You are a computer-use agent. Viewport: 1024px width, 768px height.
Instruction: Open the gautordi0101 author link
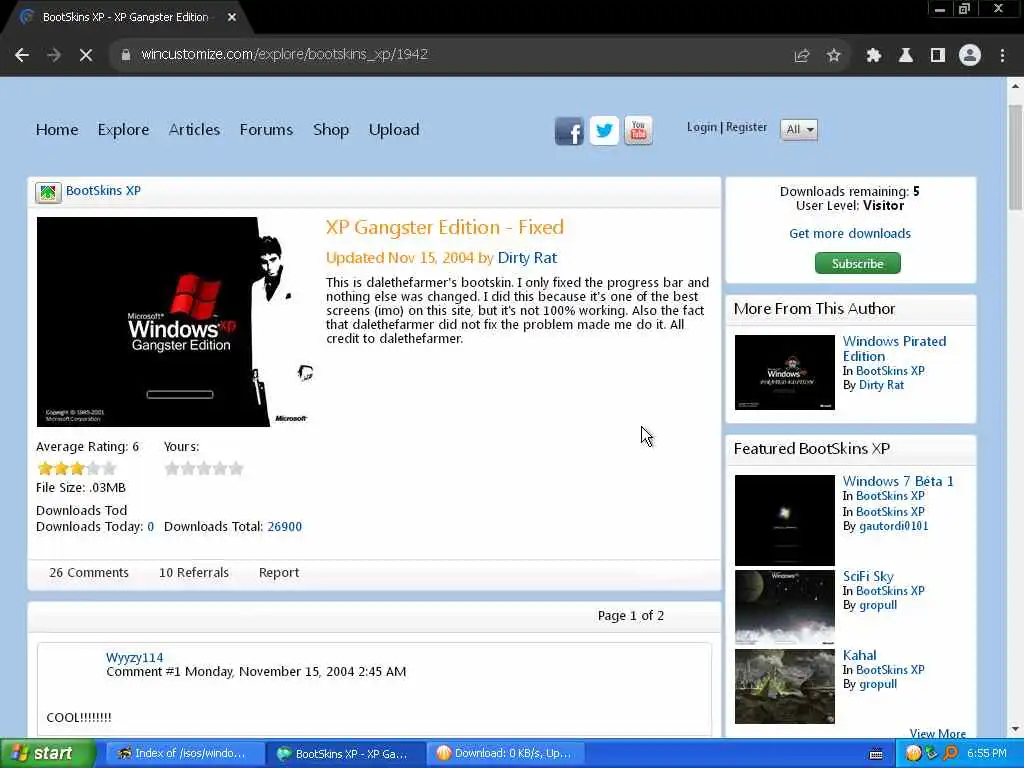pos(893,526)
